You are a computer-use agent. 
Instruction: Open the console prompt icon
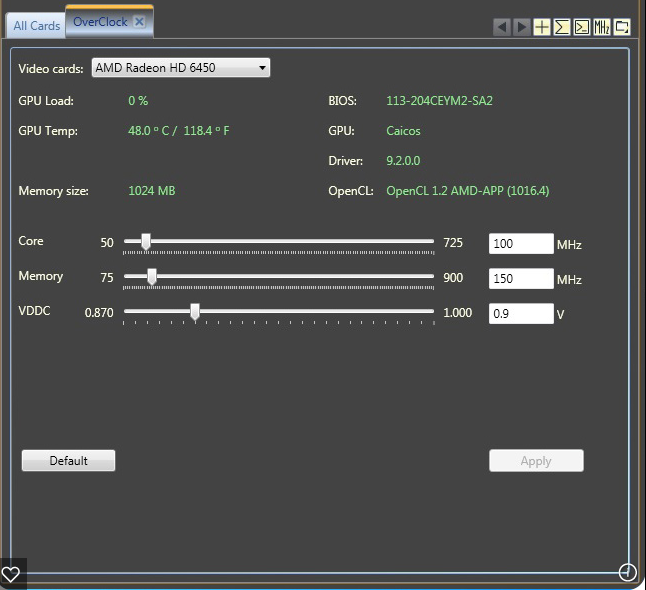point(582,27)
